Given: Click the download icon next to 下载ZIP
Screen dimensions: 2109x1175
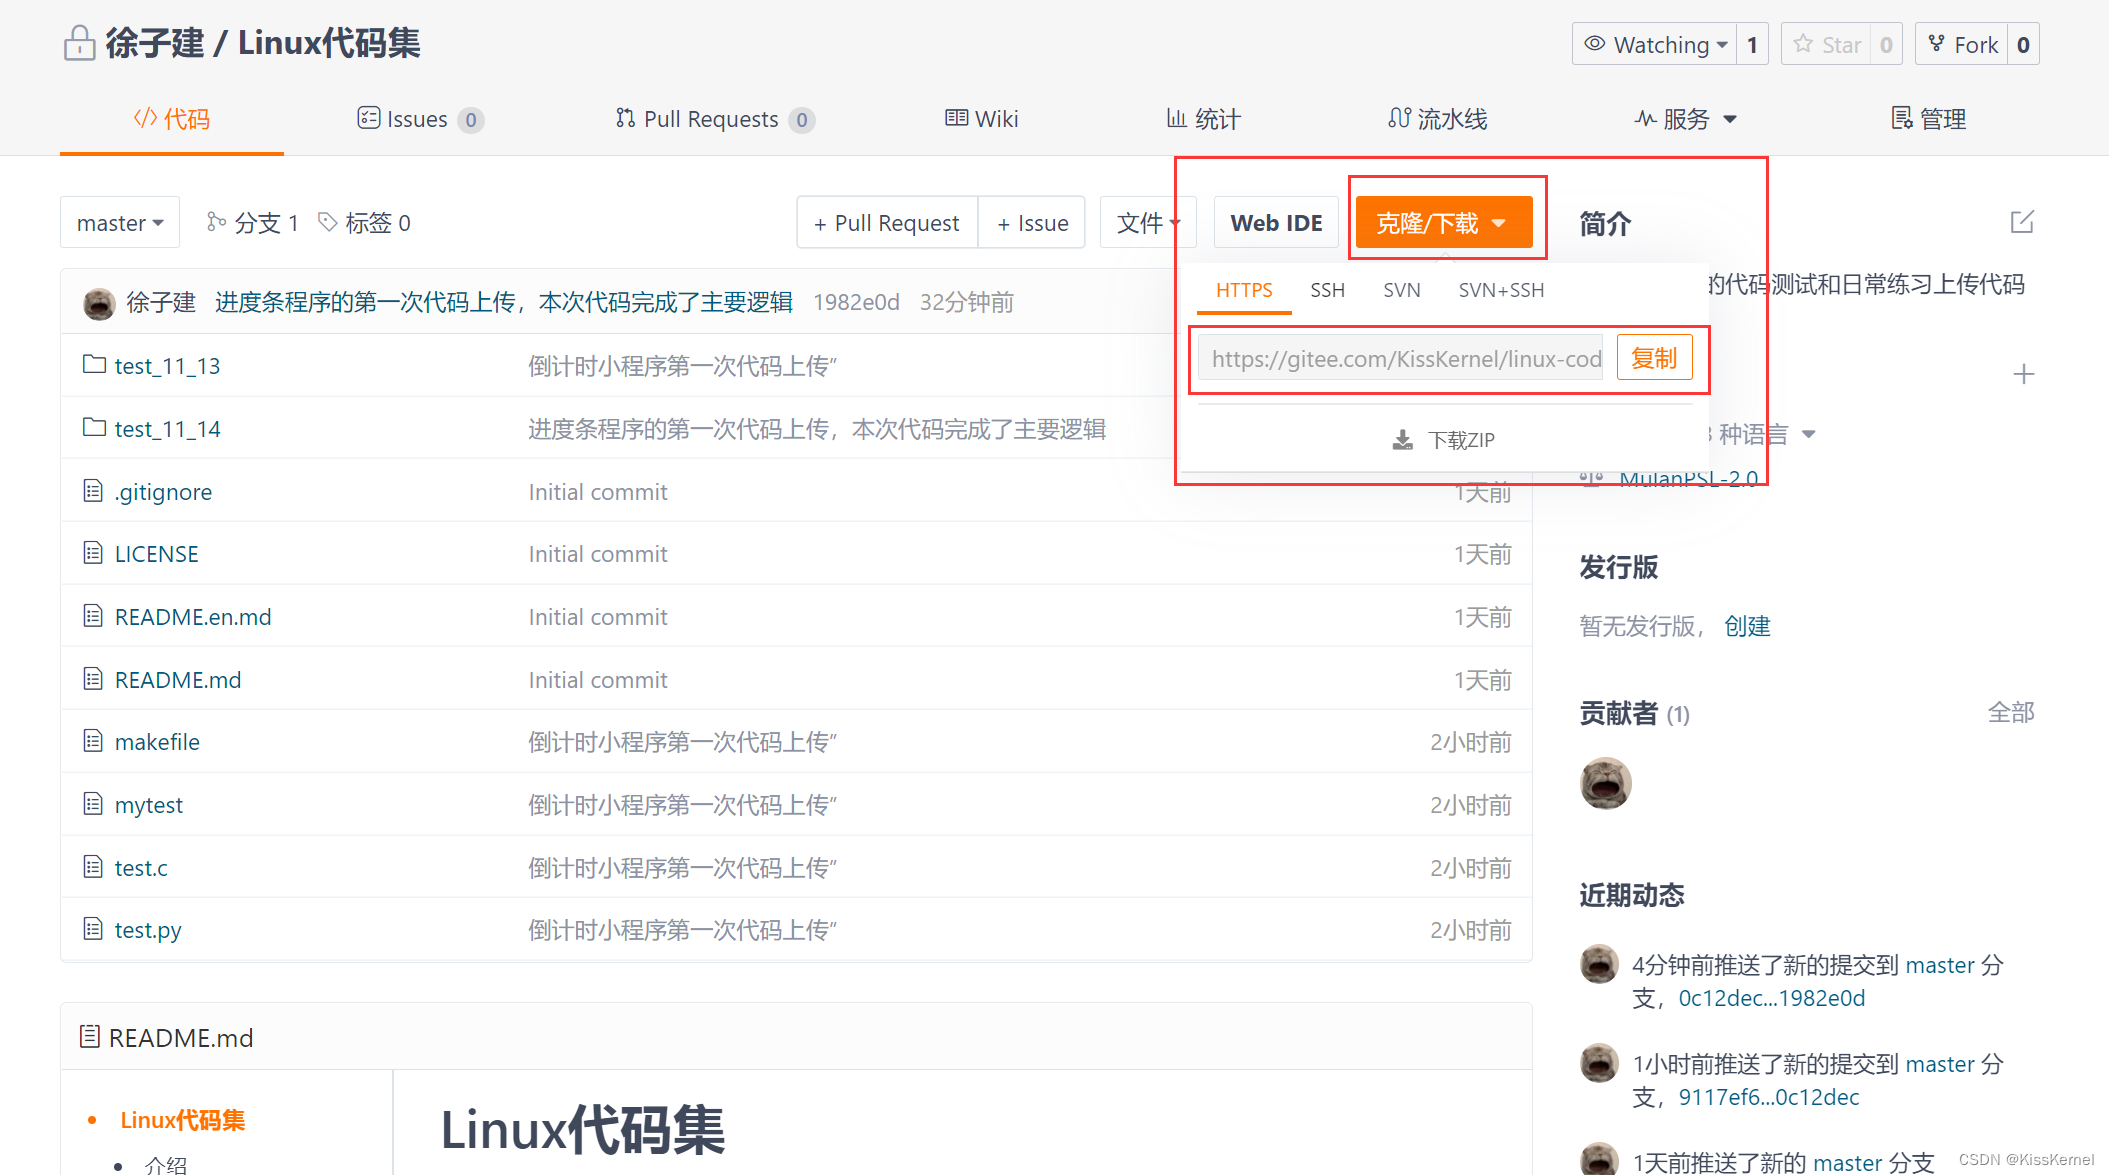Looking at the screenshot, I should tap(1403, 440).
